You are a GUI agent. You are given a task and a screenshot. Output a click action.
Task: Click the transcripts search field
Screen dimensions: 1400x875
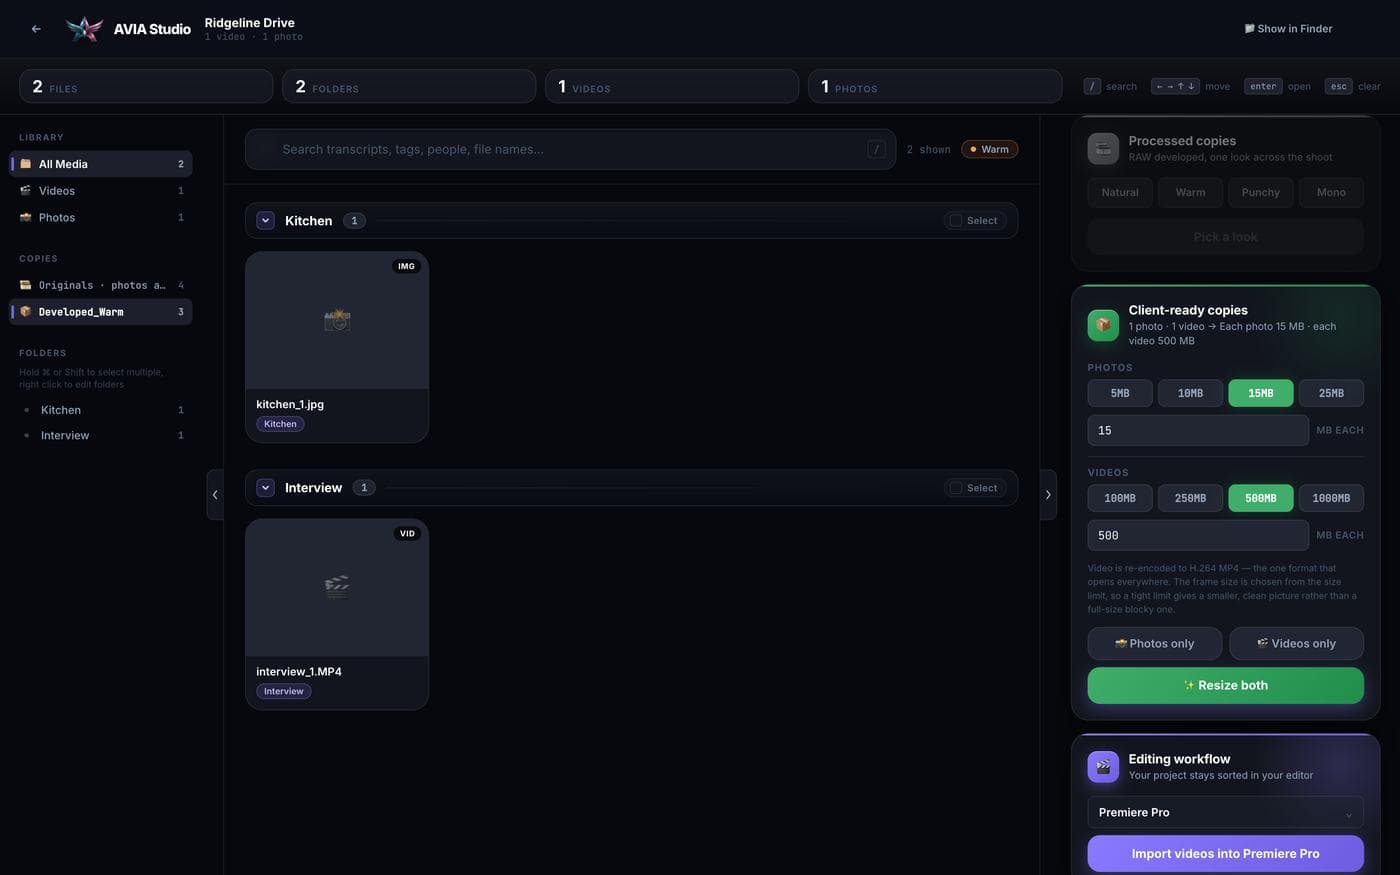click(x=570, y=150)
